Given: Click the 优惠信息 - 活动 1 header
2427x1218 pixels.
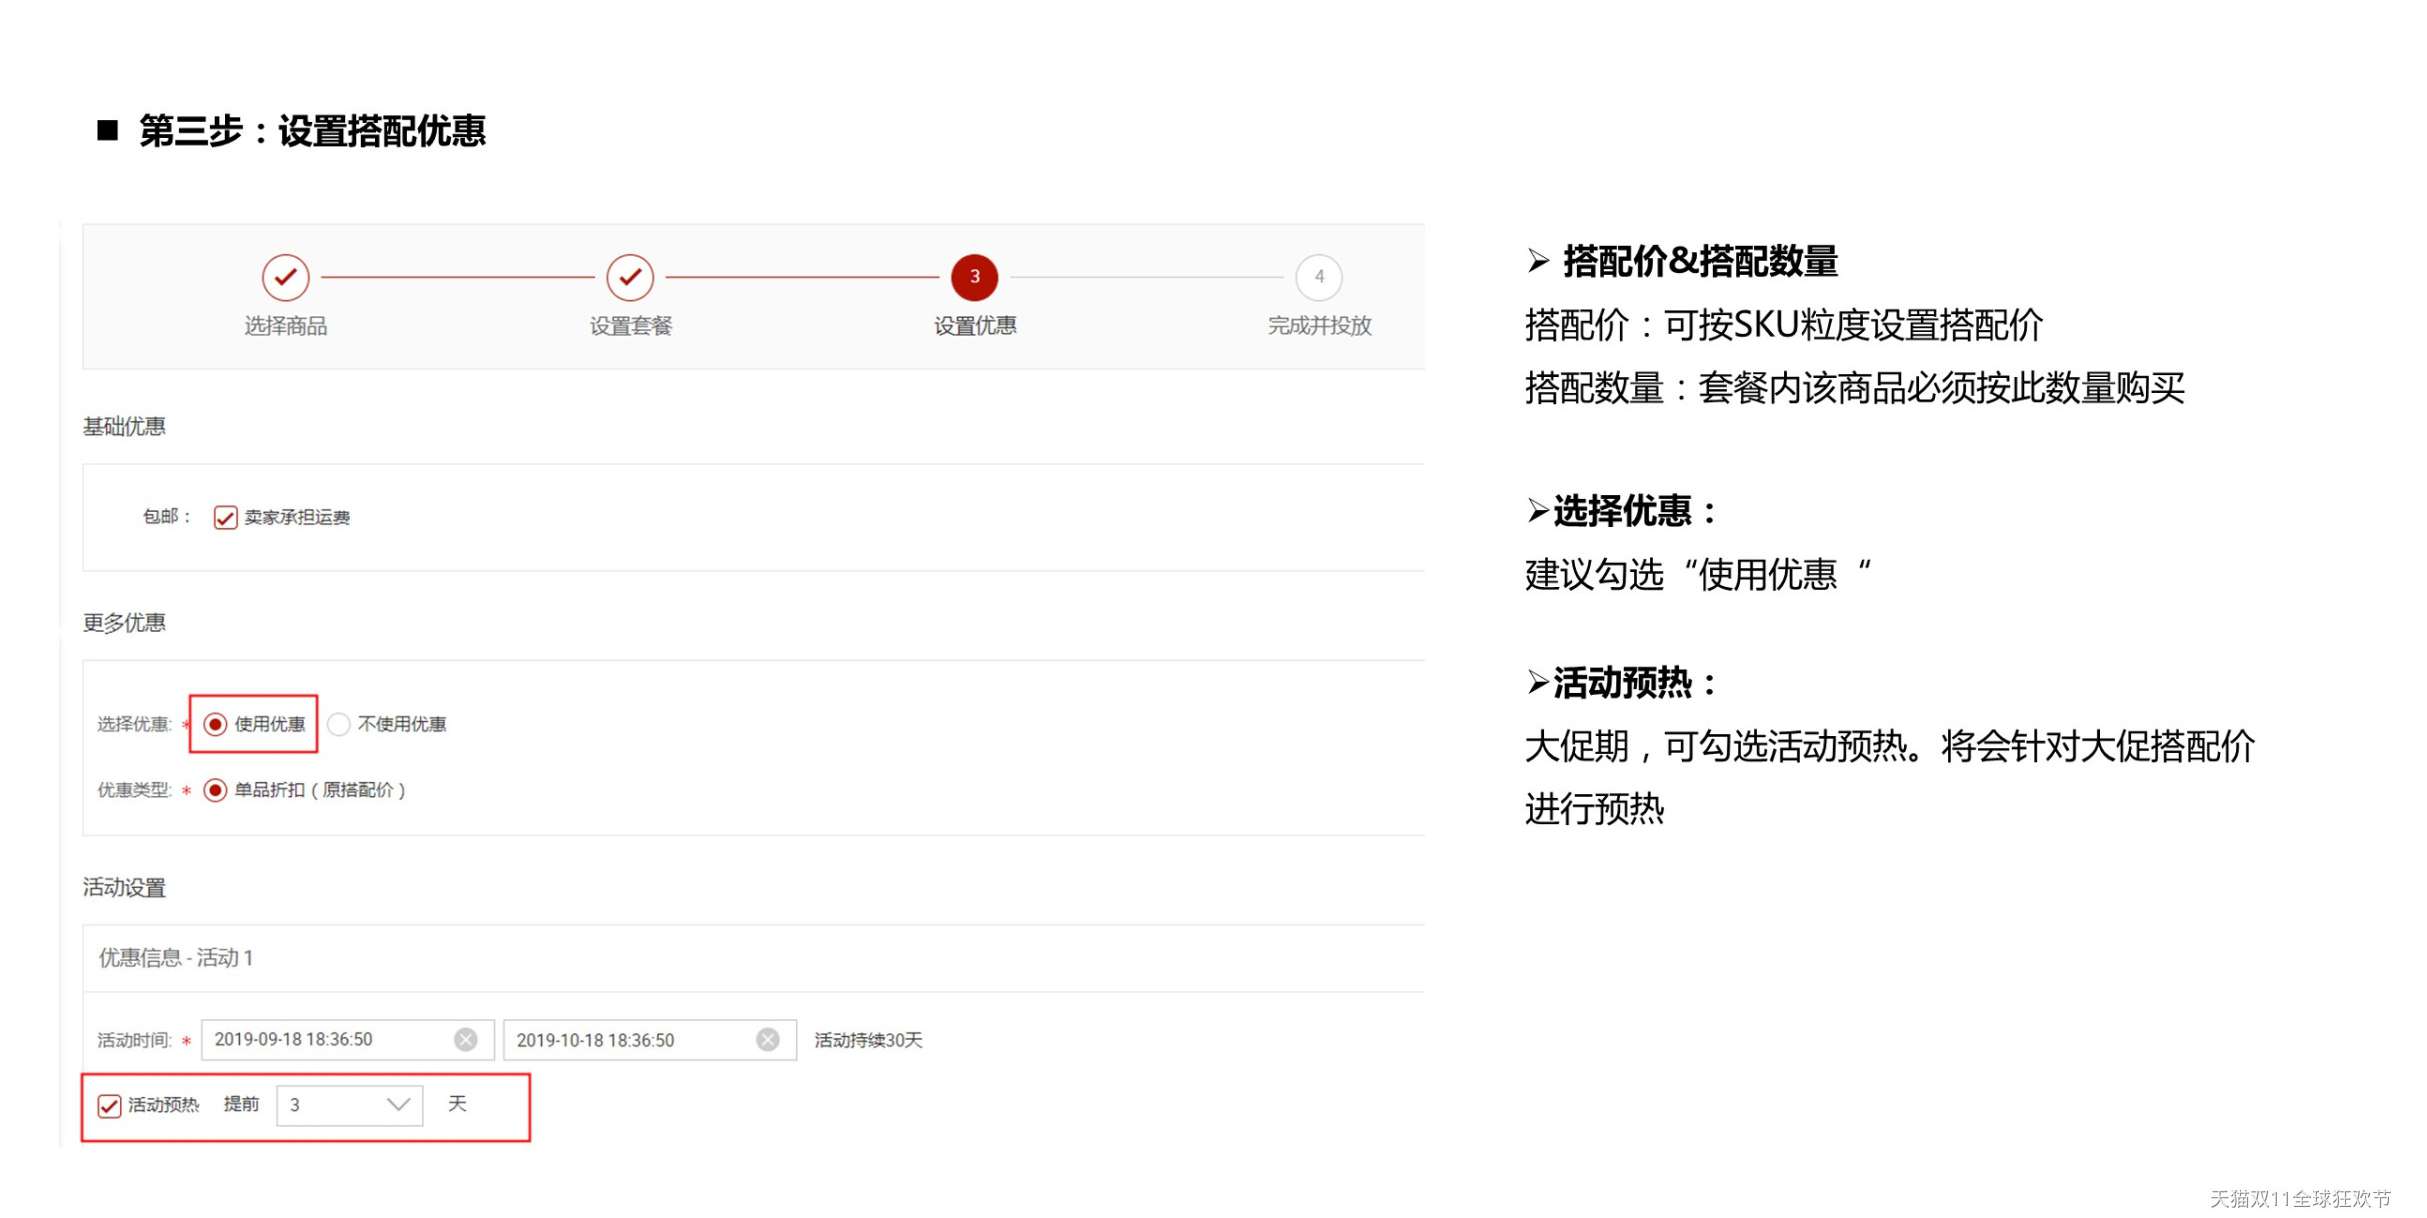Looking at the screenshot, I should [176, 958].
